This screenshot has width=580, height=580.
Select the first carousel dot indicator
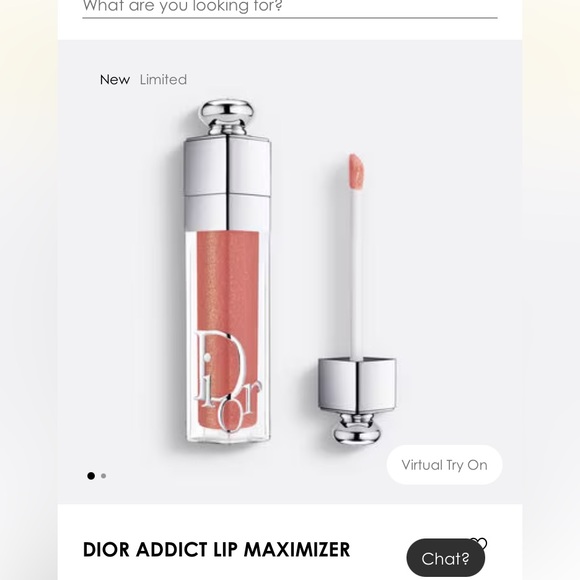pyautogui.click(x=91, y=476)
